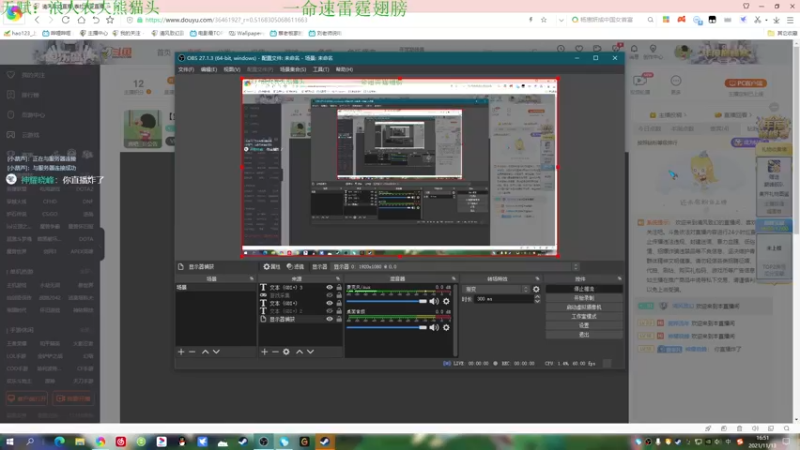Image resolution: width=800 pixels, height=450 pixels.
Task: Decrease the transition duration with the down arrow
Action: coord(537,302)
